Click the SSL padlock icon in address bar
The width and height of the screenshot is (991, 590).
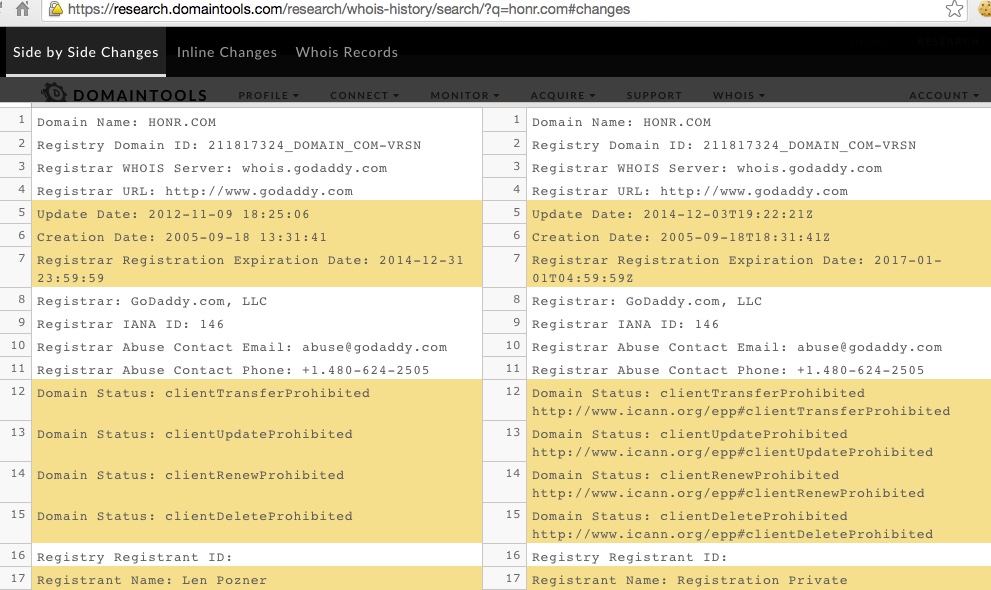tap(57, 10)
